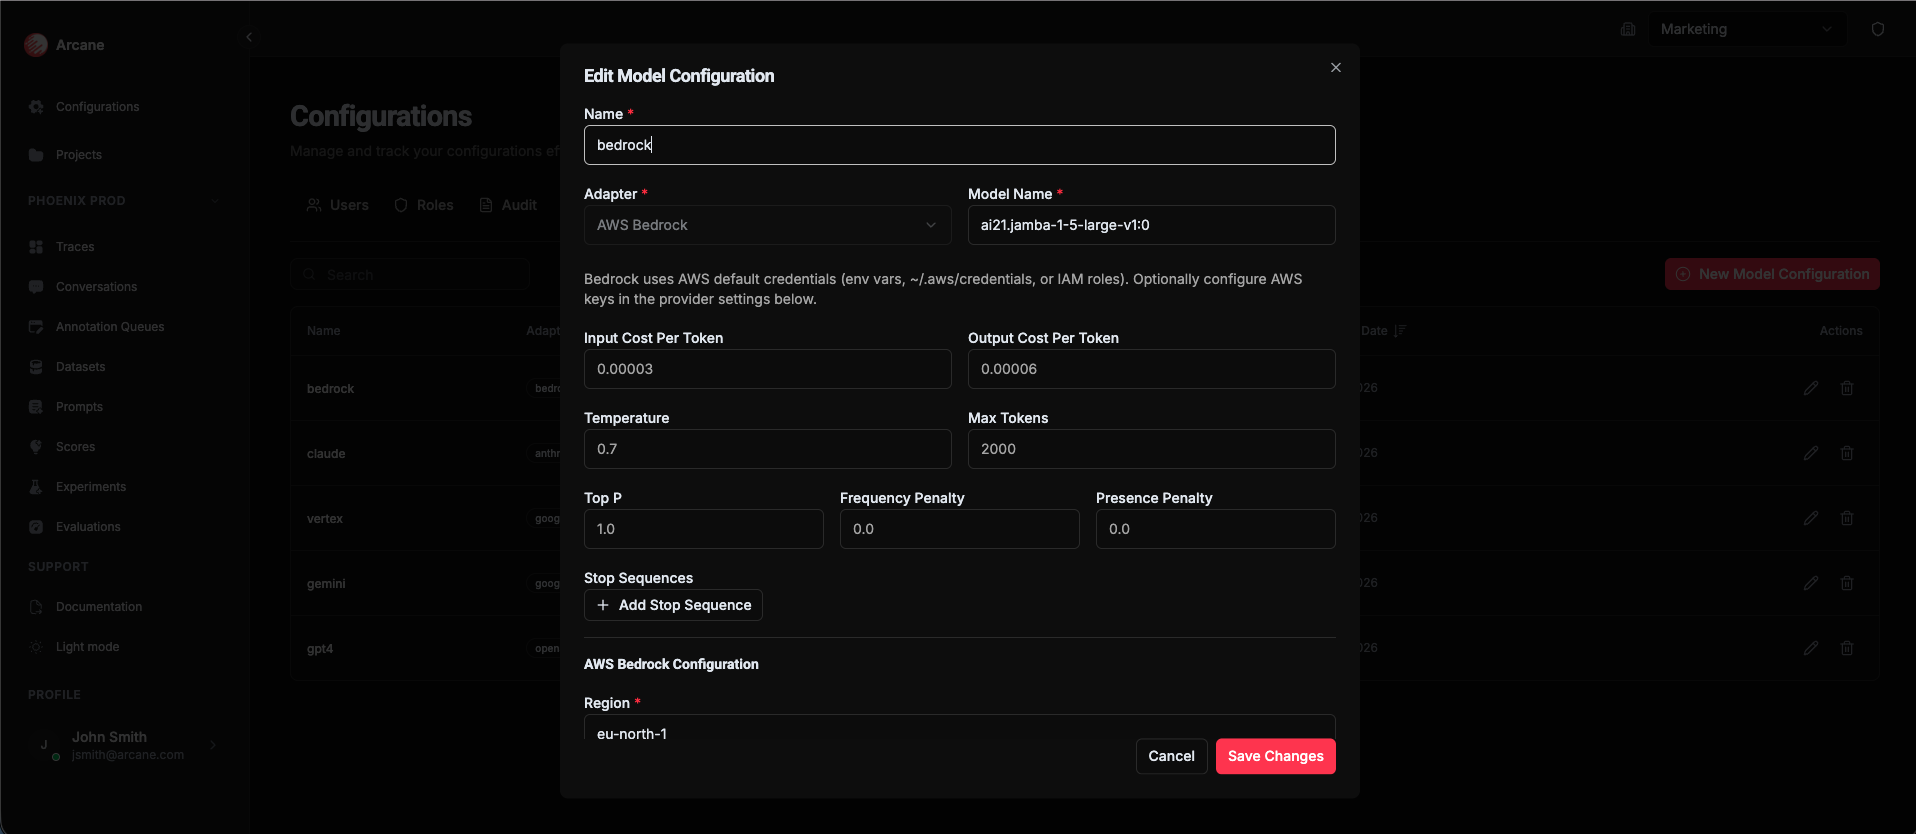Click the Temperature field showing 0.7
Viewport: 1916px width, 834px height.
pos(767,449)
